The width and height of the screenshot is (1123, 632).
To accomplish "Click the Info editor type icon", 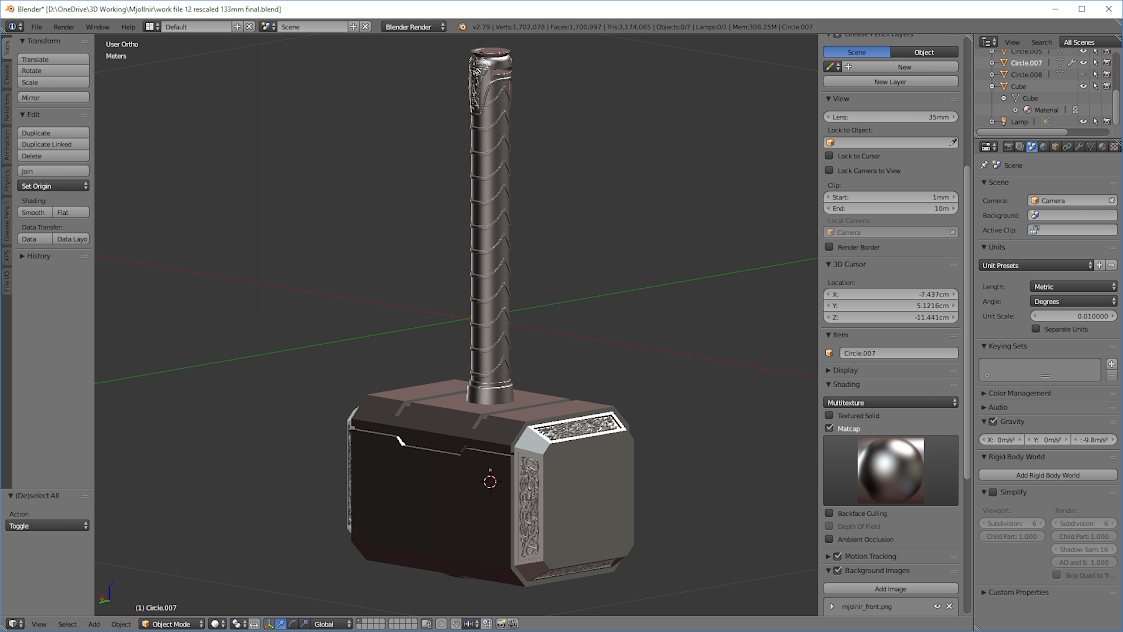I will pyautogui.click(x=14, y=27).
